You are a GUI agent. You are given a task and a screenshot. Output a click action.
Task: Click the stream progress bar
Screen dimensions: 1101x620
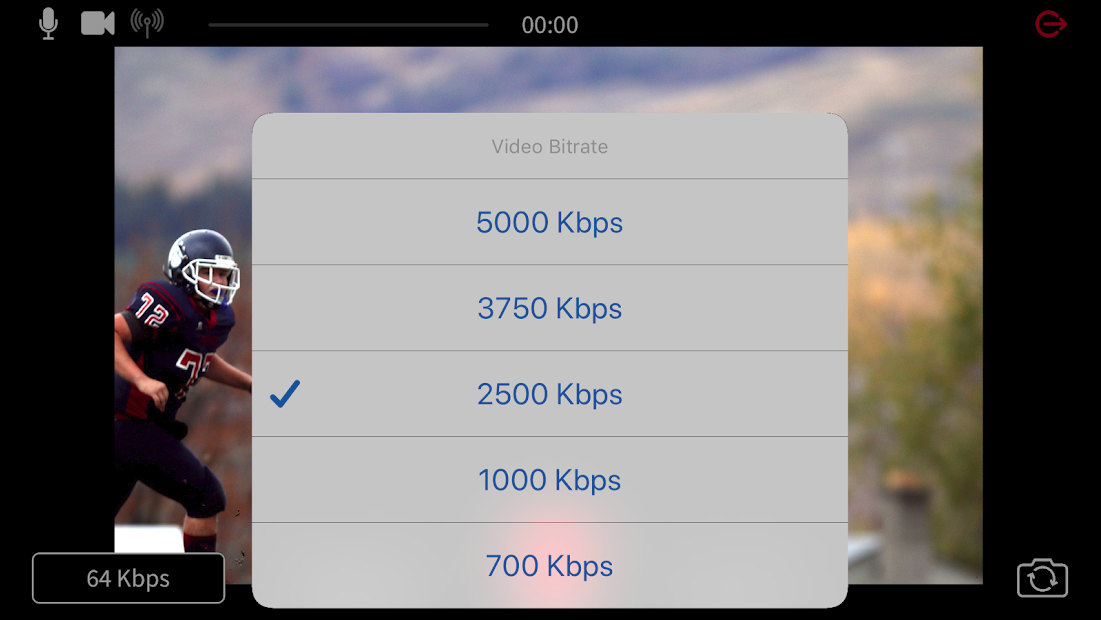(x=348, y=25)
